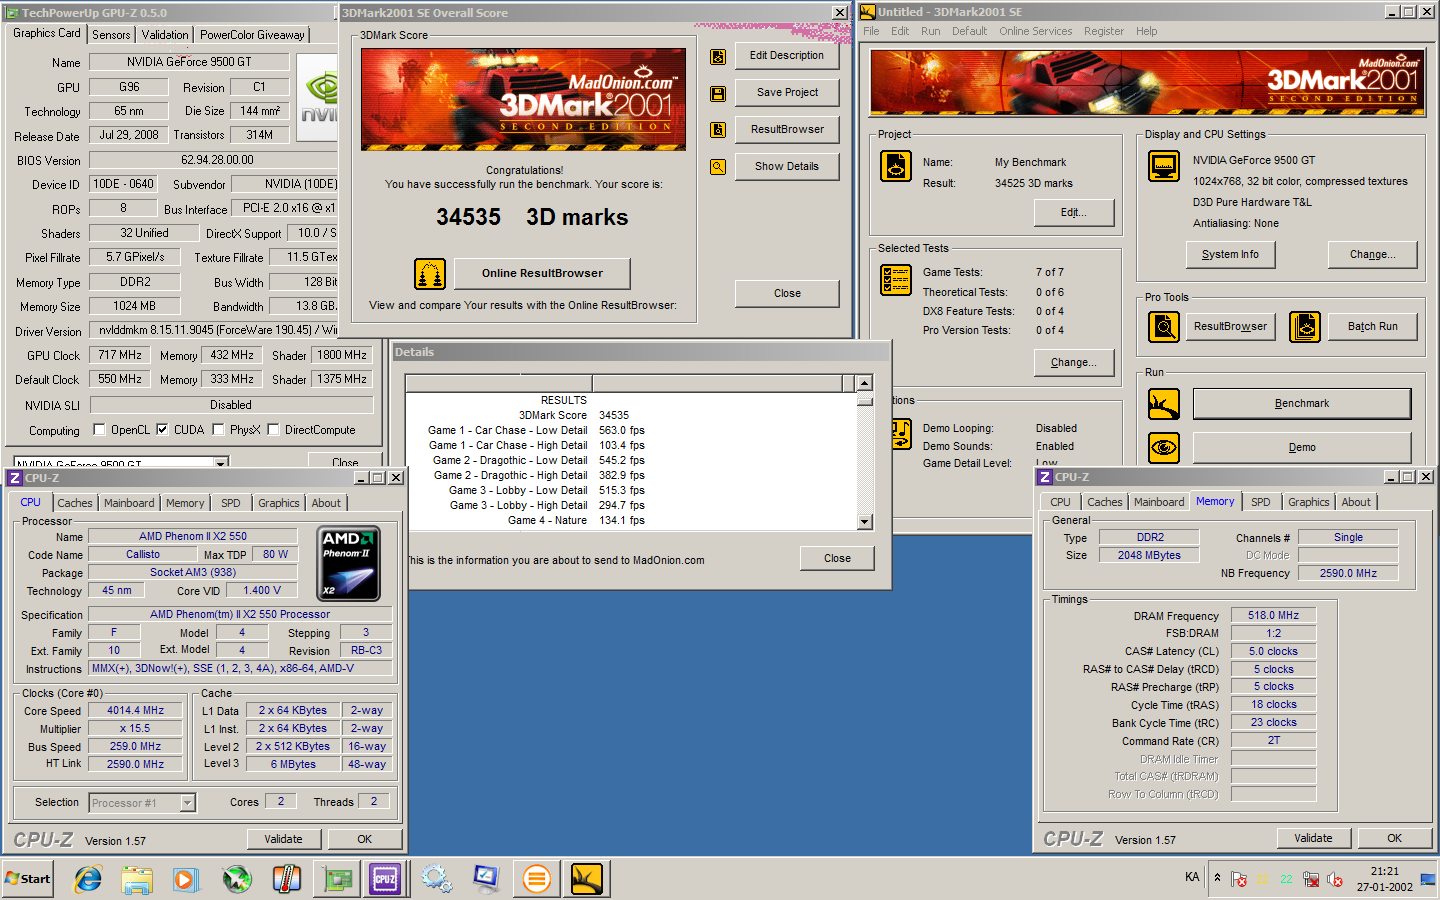Click the gears icon on the taskbar
The image size is (1440, 900).
pos(436,879)
